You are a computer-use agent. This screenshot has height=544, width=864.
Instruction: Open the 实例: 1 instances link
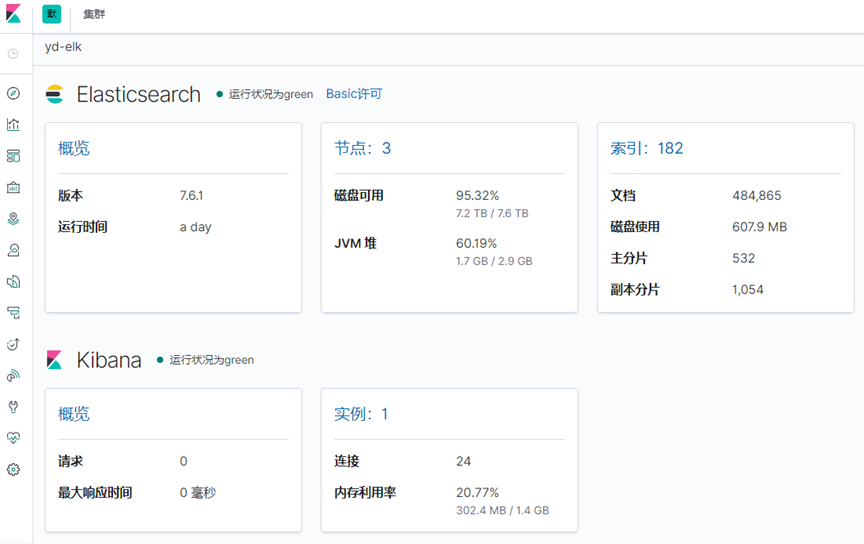tap(361, 414)
